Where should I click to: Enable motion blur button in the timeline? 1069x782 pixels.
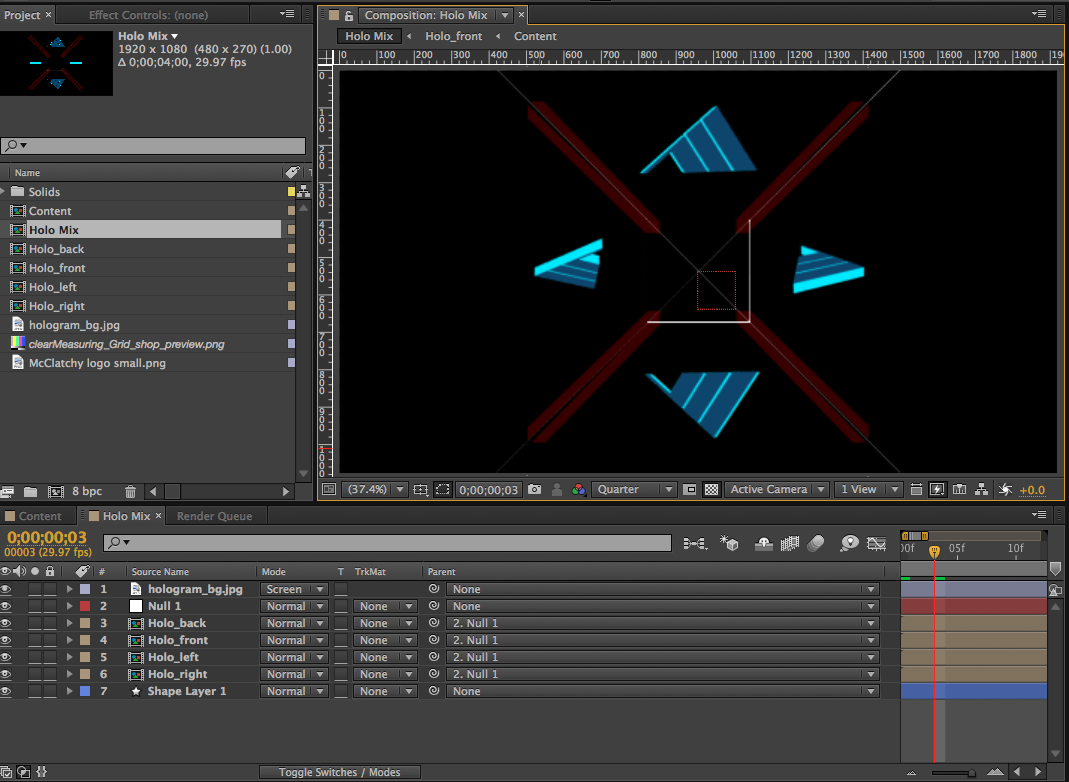pos(816,543)
